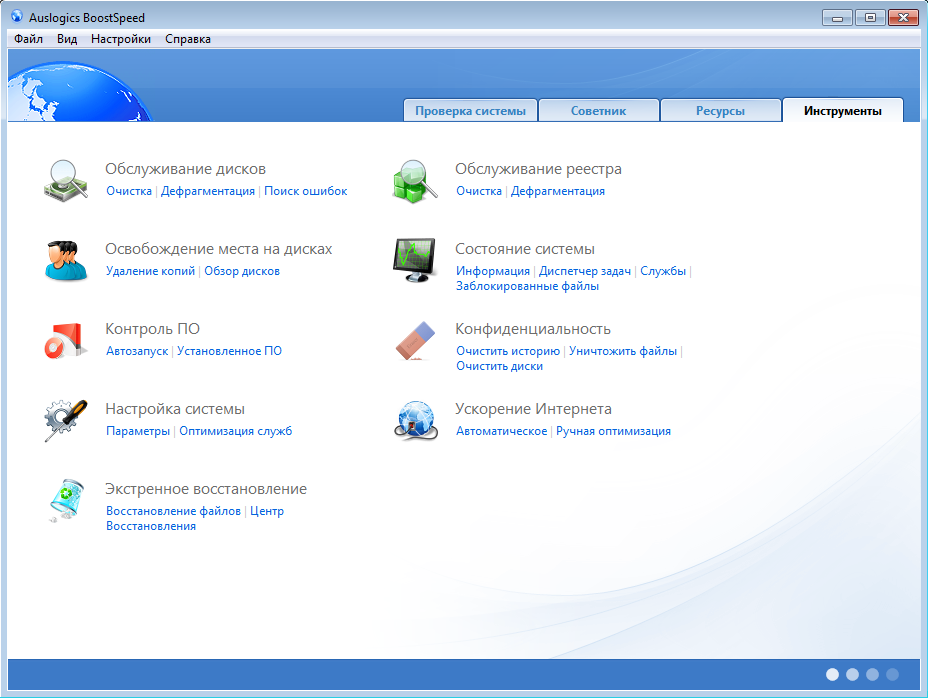The height and width of the screenshot is (698, 928).
Task: Click the Удаление копий link
Action: (150, 271)
